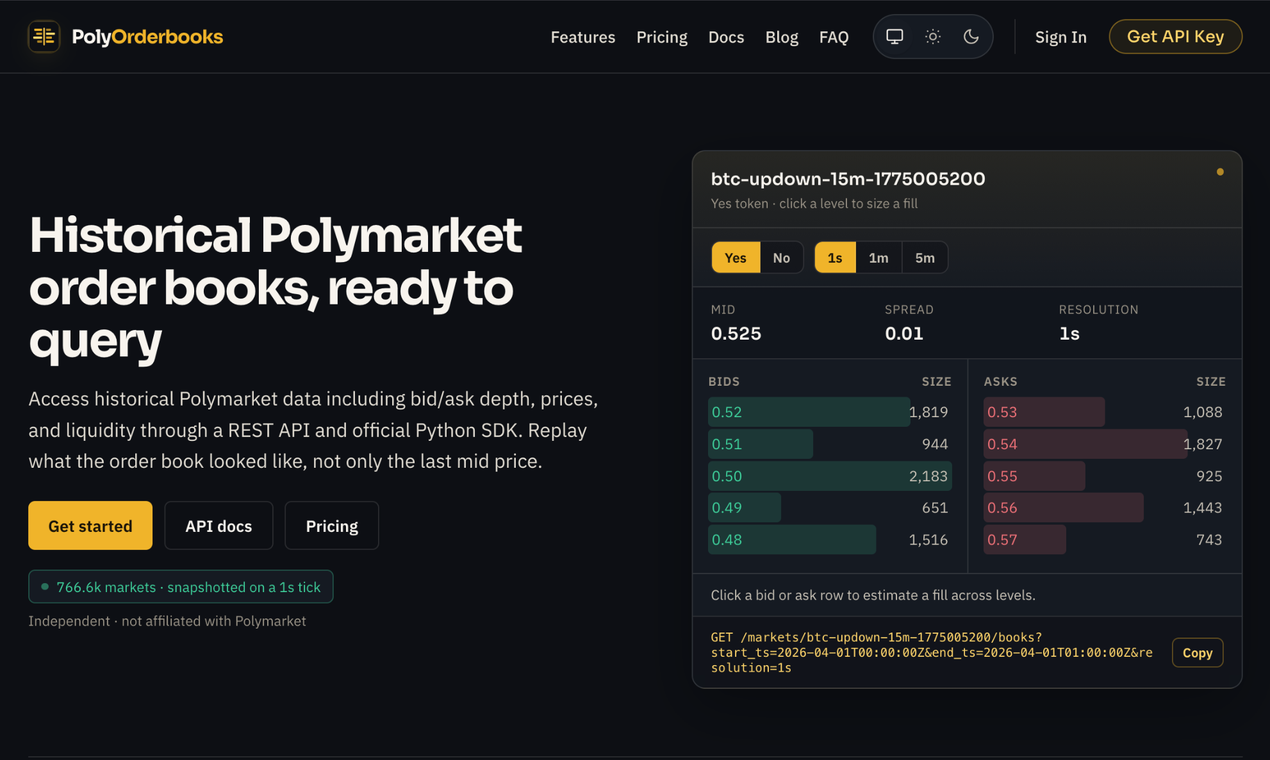Choose the 5m resolution toggle

pos(925,258)
